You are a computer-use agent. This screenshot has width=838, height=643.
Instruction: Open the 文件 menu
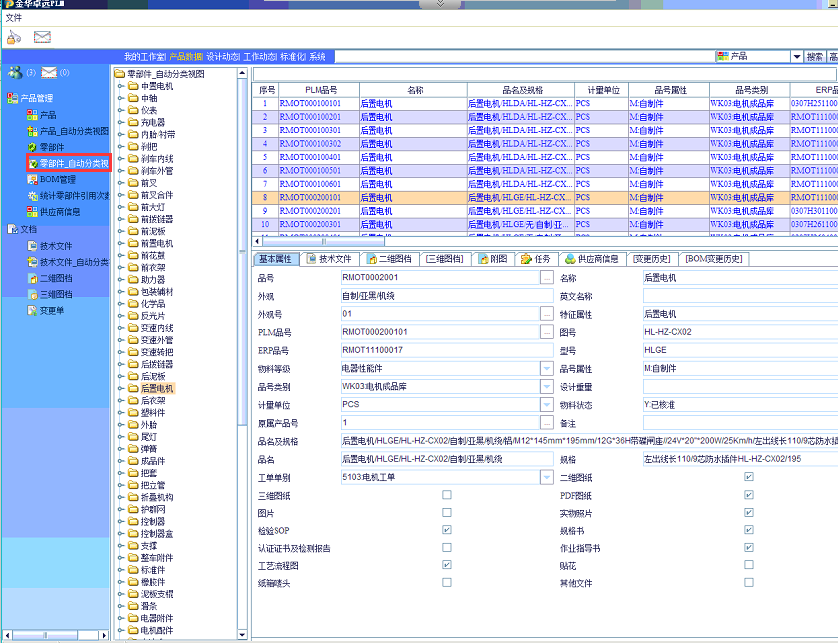14,17
